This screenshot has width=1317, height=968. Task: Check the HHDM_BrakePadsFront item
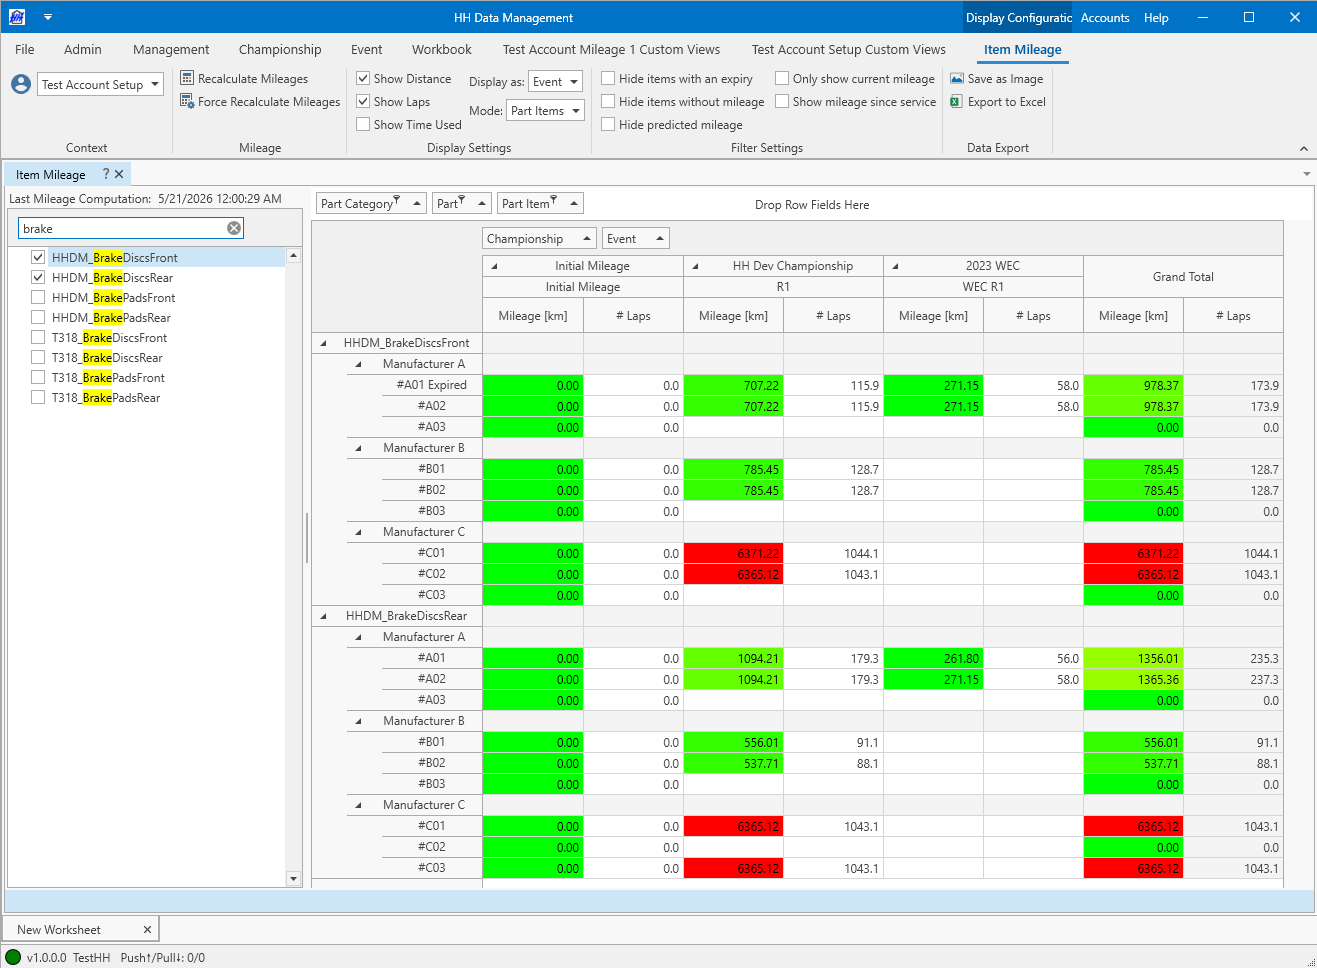click(38, 297)
